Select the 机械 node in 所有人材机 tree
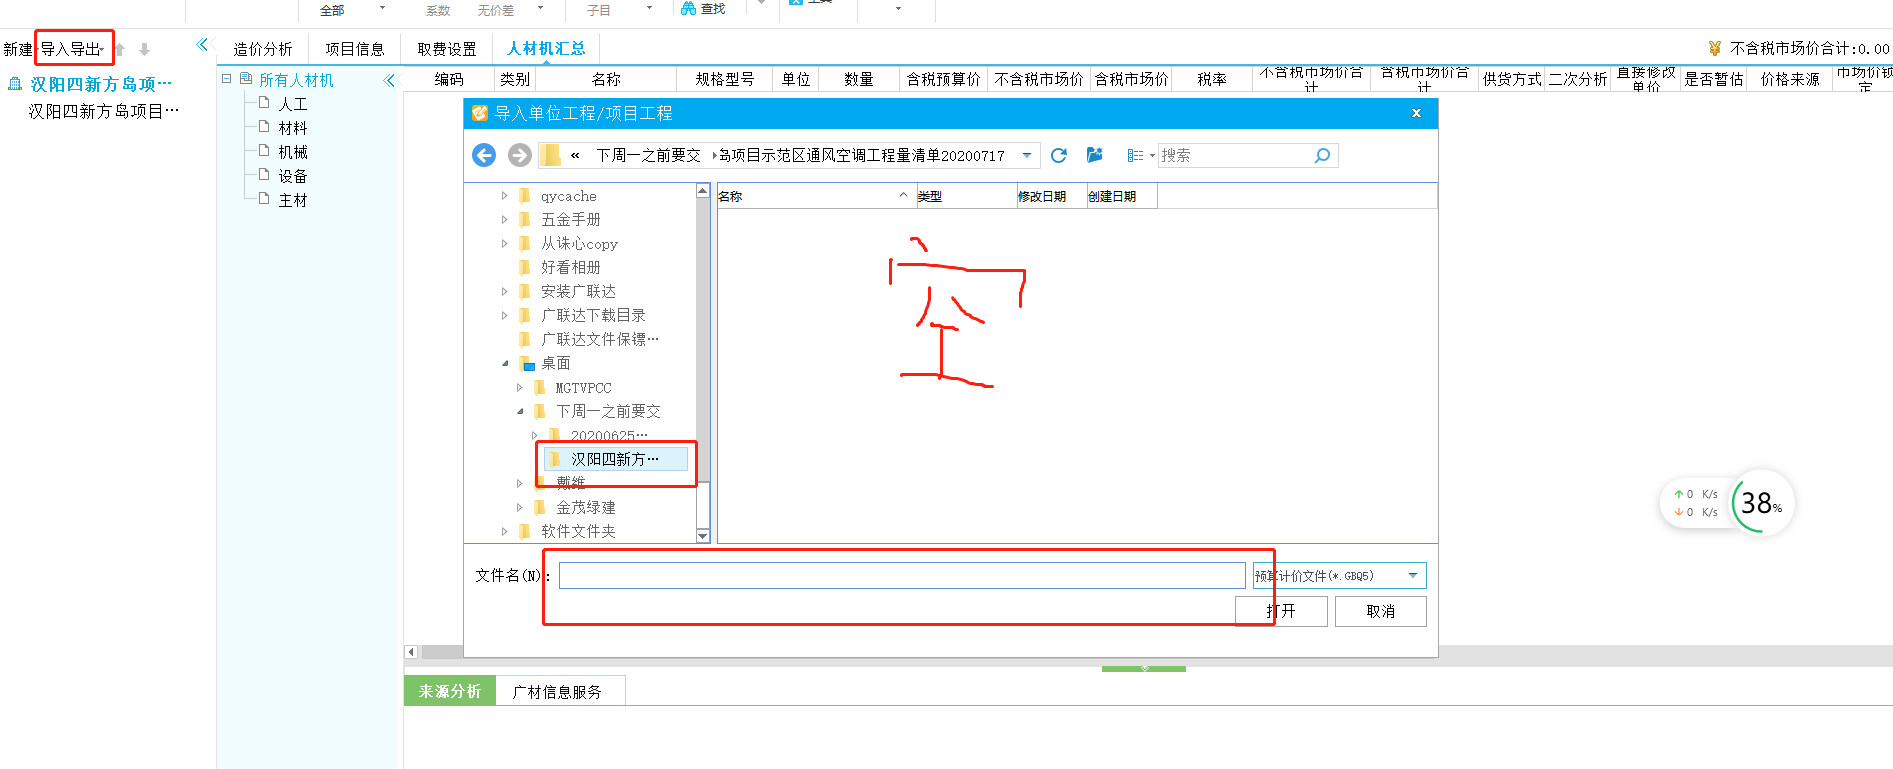This screenshot has width=1893, height=769. point(292,152)
